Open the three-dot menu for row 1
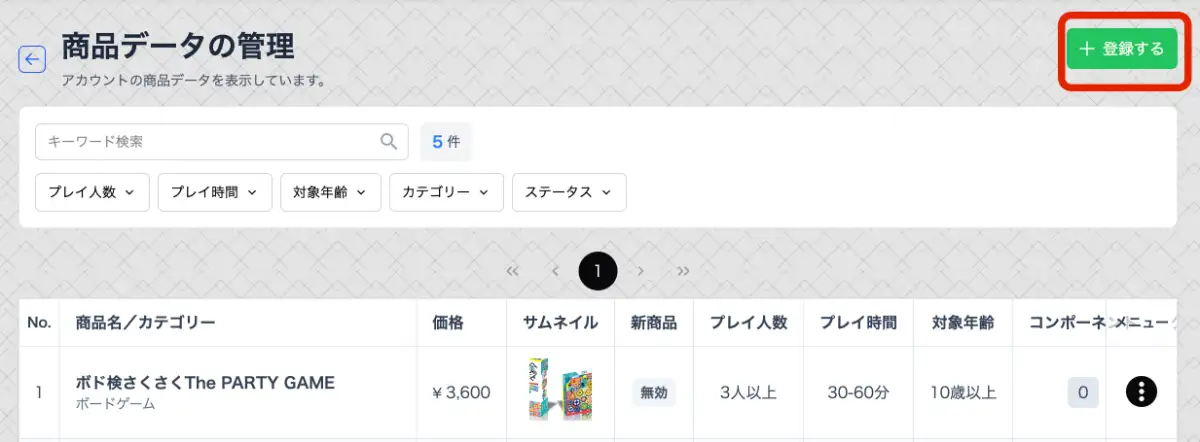The width and height of the screenshot is (1200, 442). (1141, 392)
